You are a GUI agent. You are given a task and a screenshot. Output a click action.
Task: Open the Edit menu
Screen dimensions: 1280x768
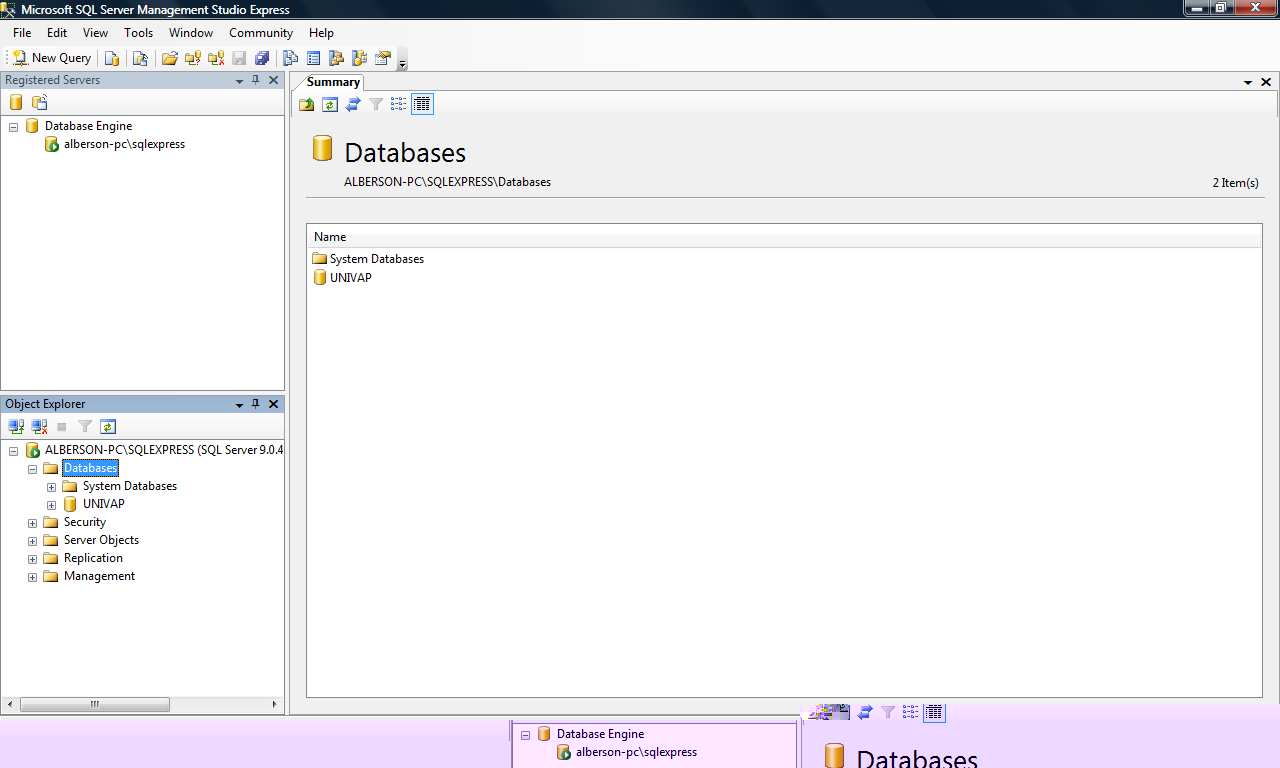[57, 33]
